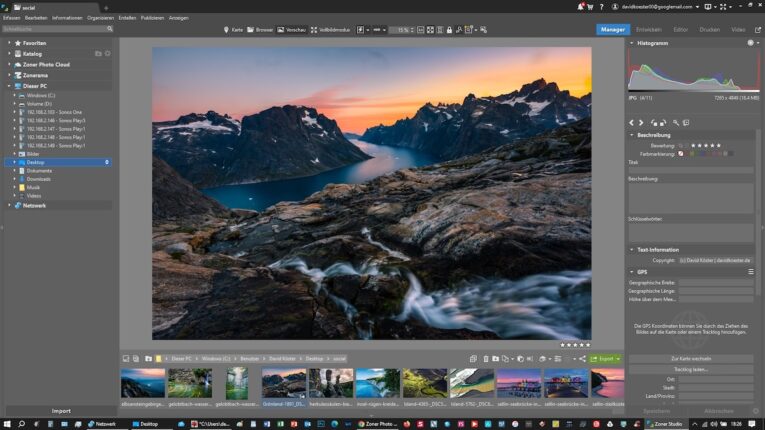Go to next image arrow in info panel
The height and width of the screenshot is (430, 765).
(642, 123)
